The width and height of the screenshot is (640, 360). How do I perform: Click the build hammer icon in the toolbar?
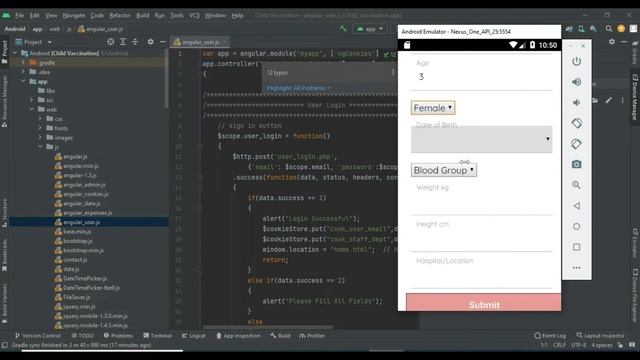coord(343,29)
